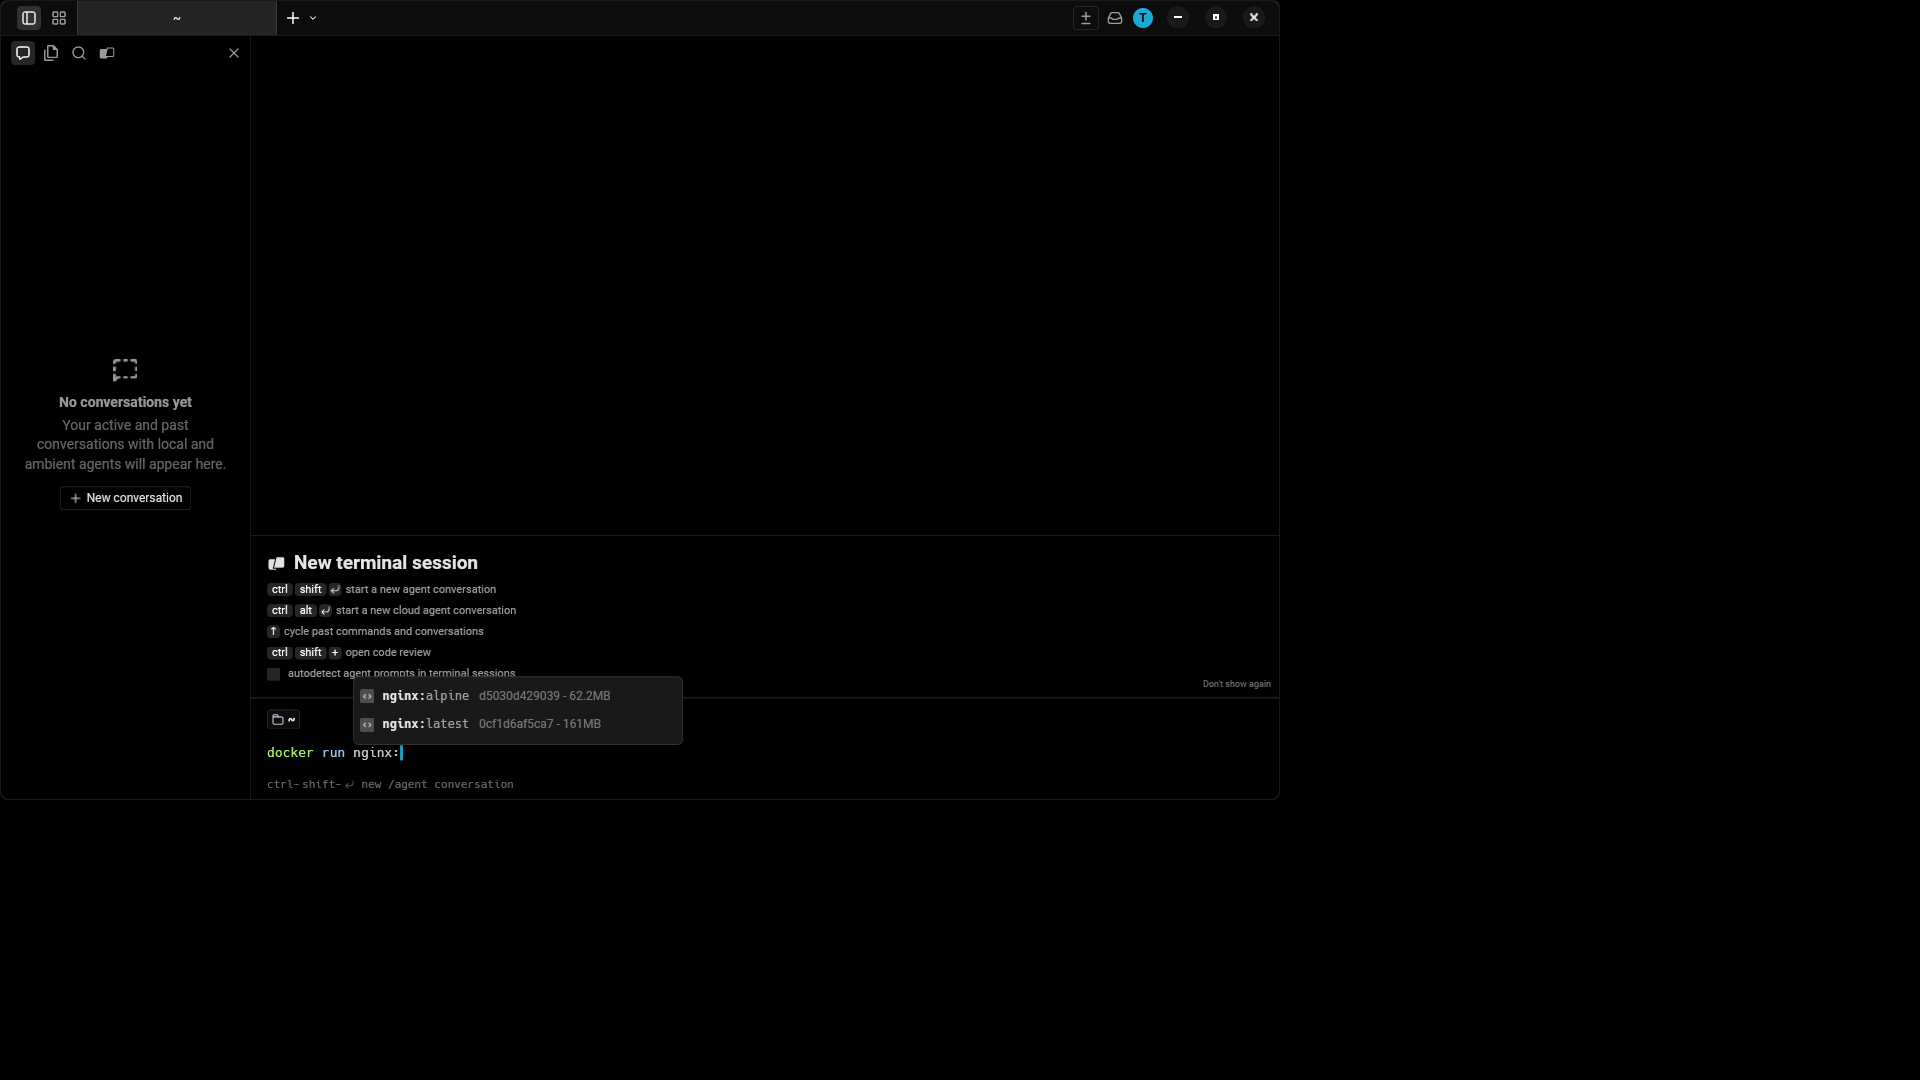Open the files explorer icon in sidebar
This screenshot has width=1920, height=1080.
[x=51, y=53]
